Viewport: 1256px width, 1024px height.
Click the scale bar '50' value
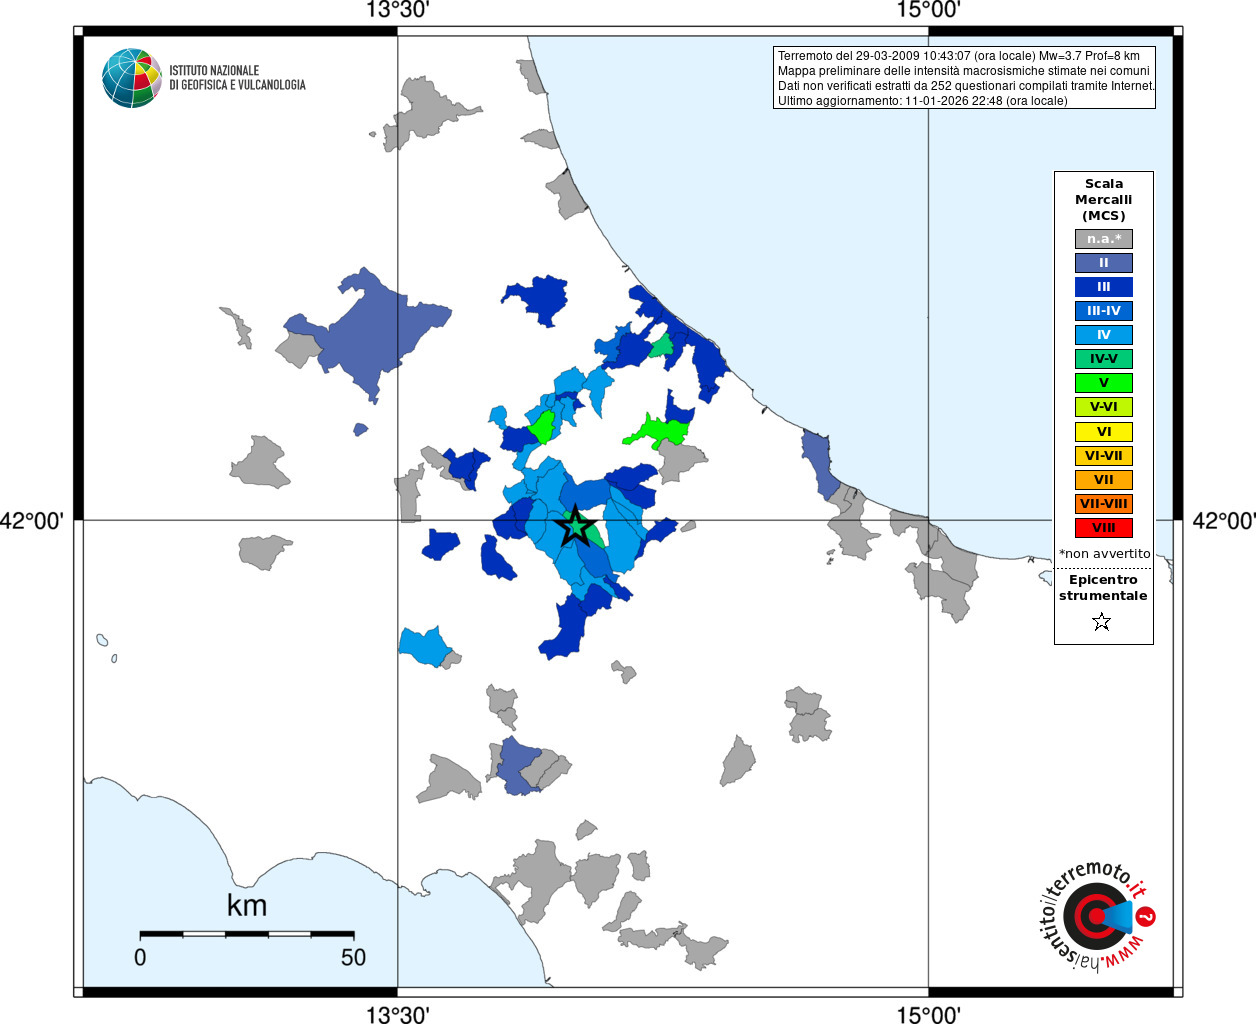(353, 957)
